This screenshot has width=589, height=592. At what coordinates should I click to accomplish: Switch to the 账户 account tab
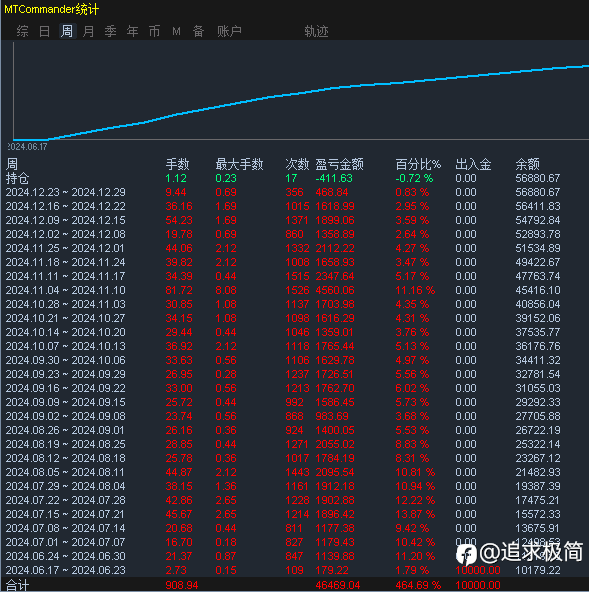coord(229,31)
